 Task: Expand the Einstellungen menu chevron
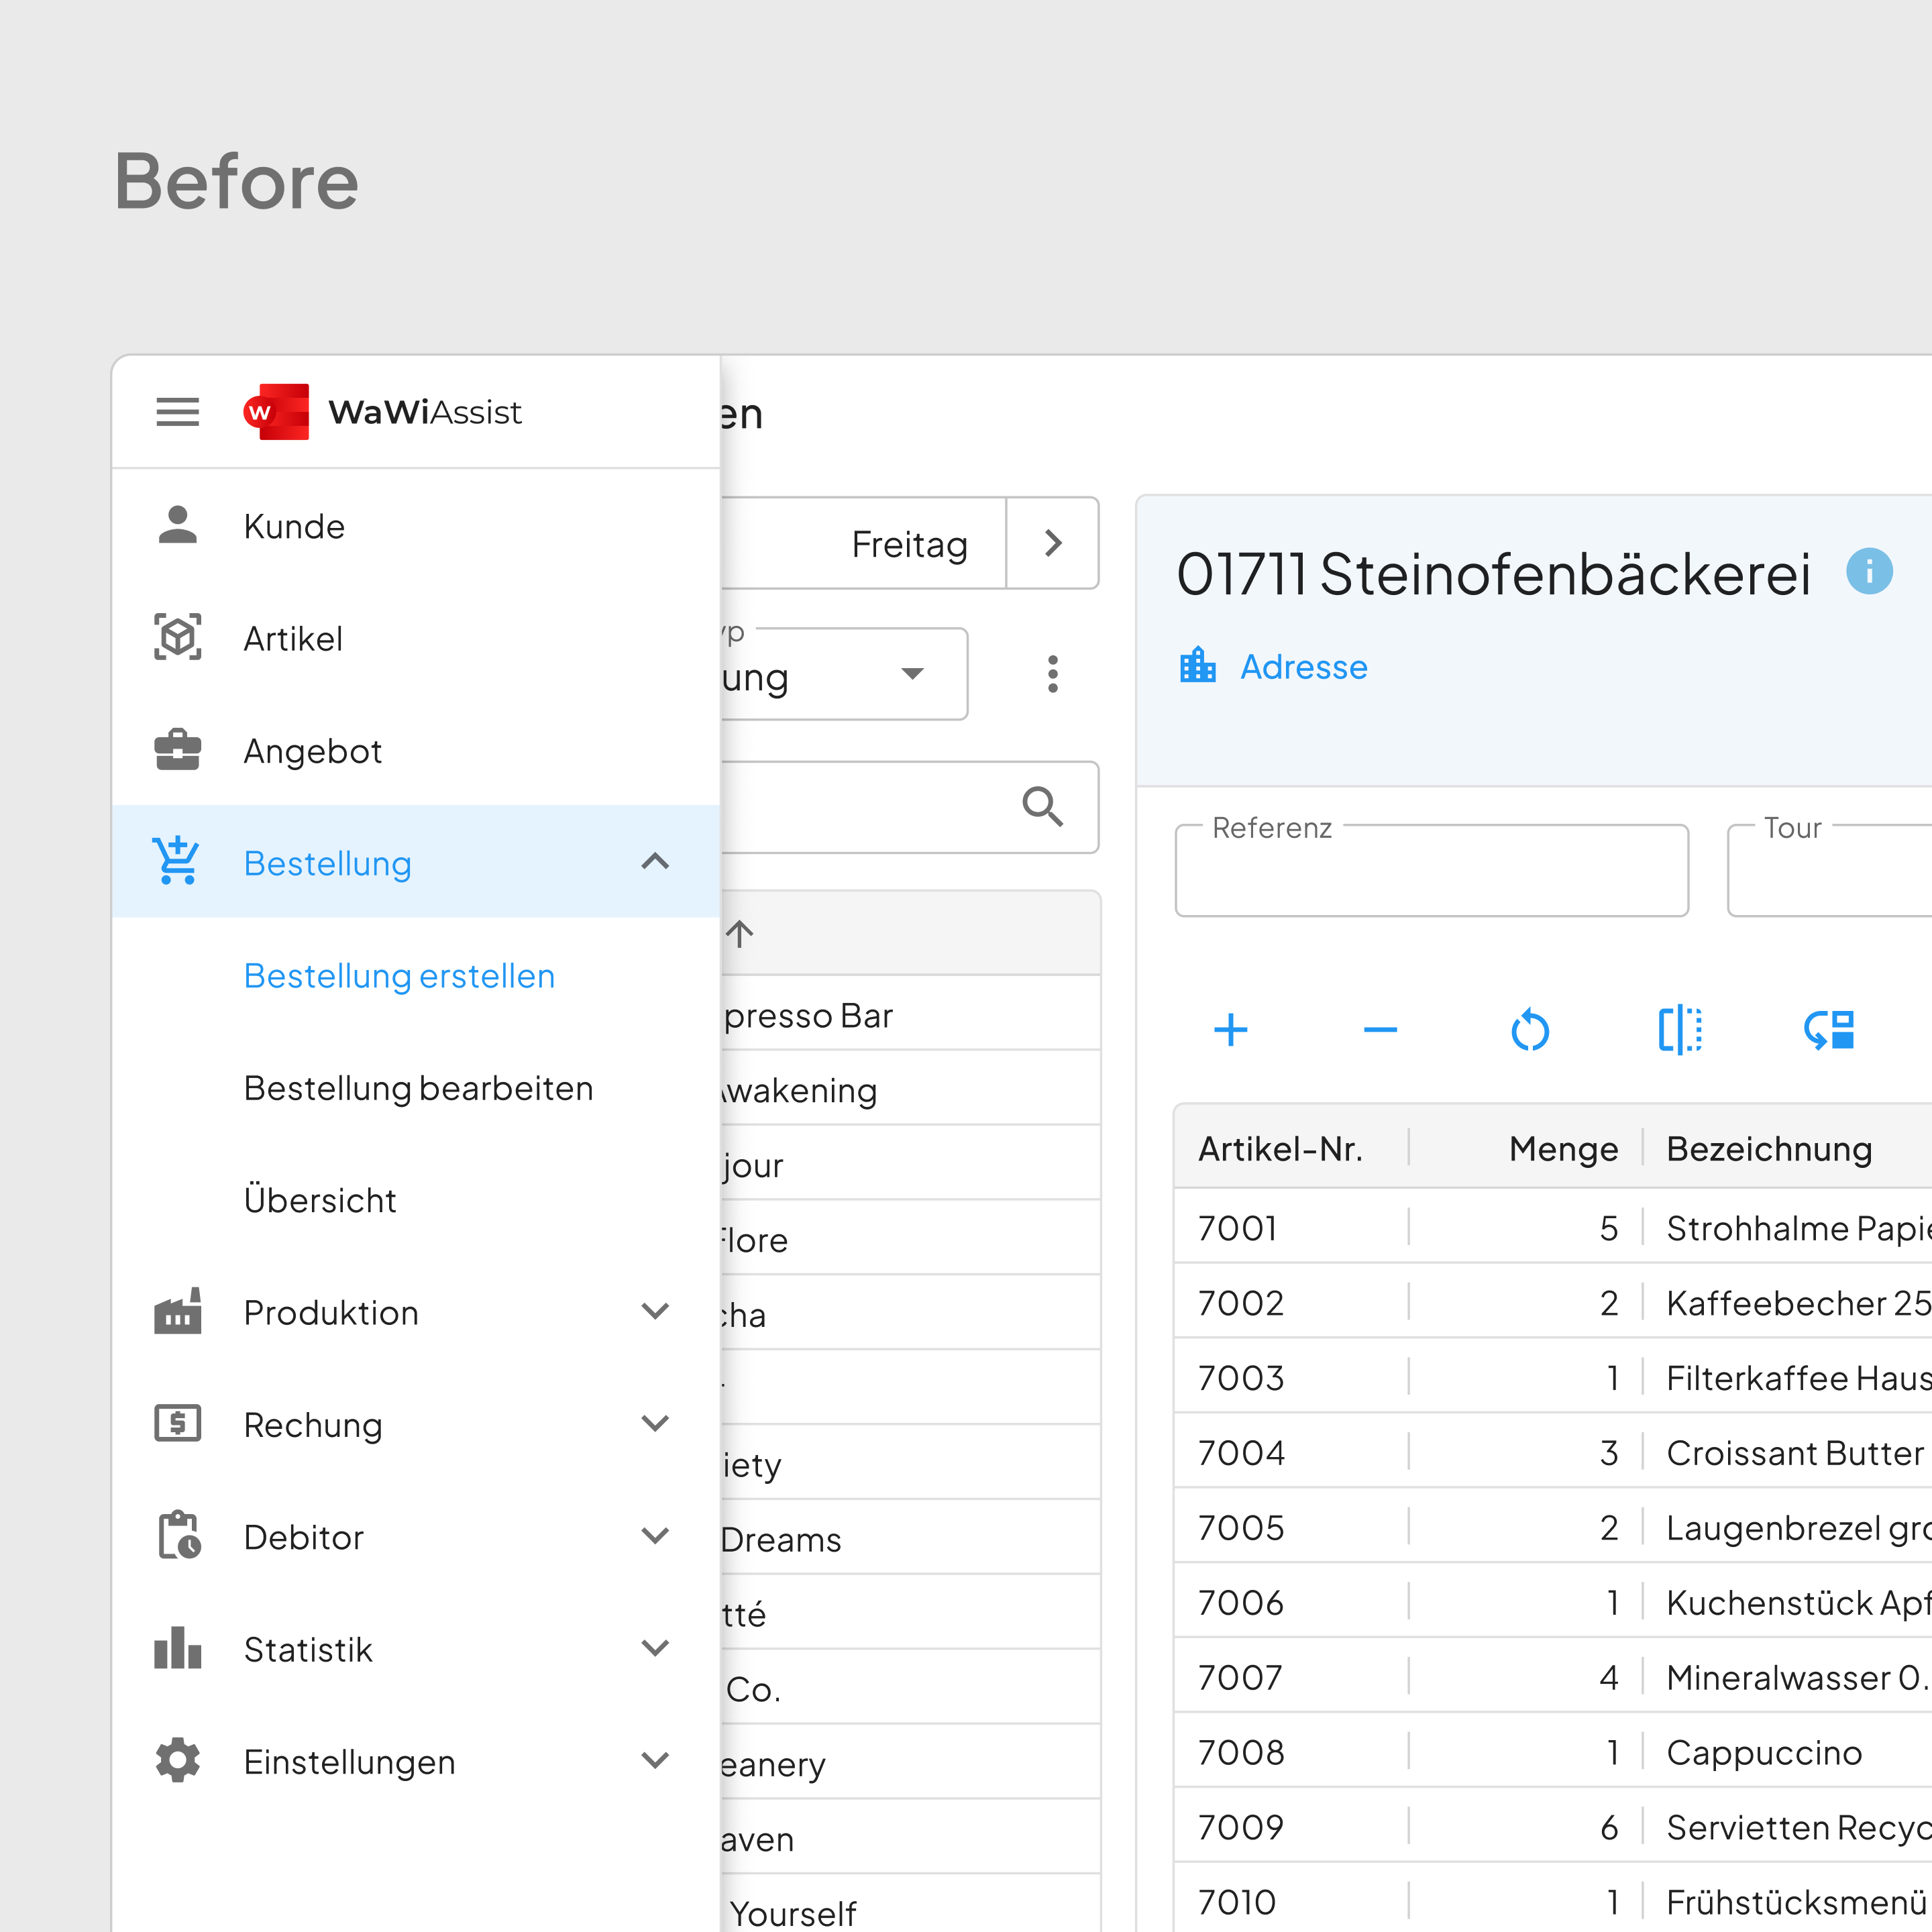(655, 1760)
